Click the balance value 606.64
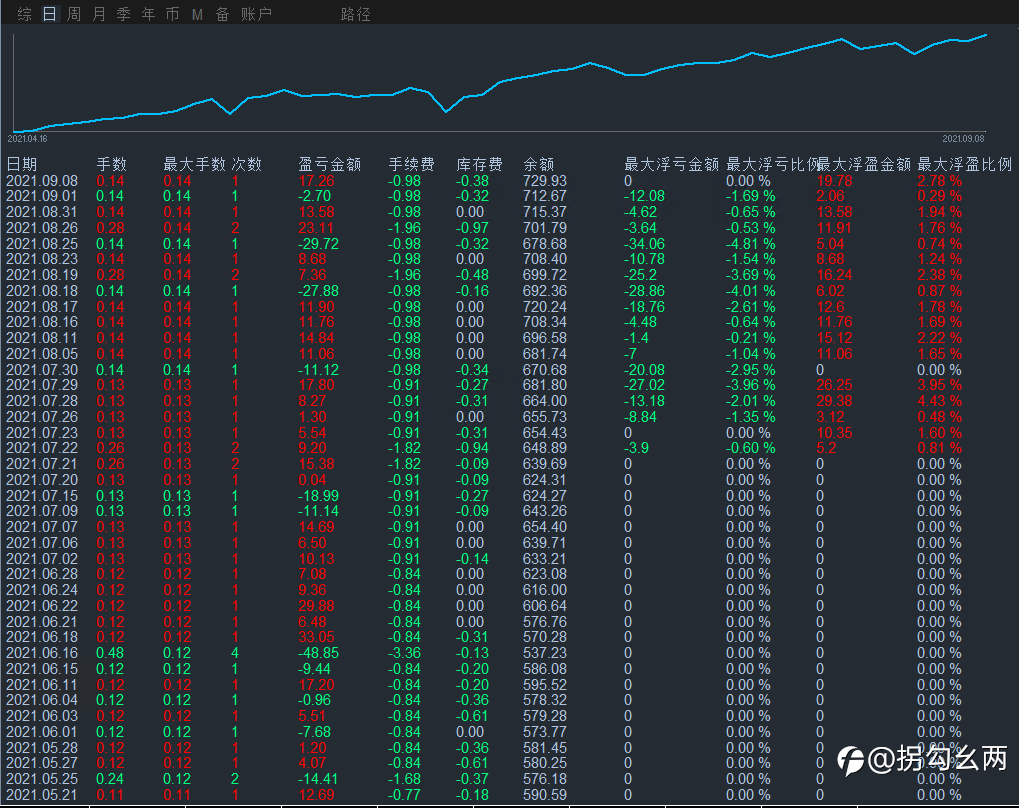This screenshot has width=1019, height=808. (x=545, y=606)
